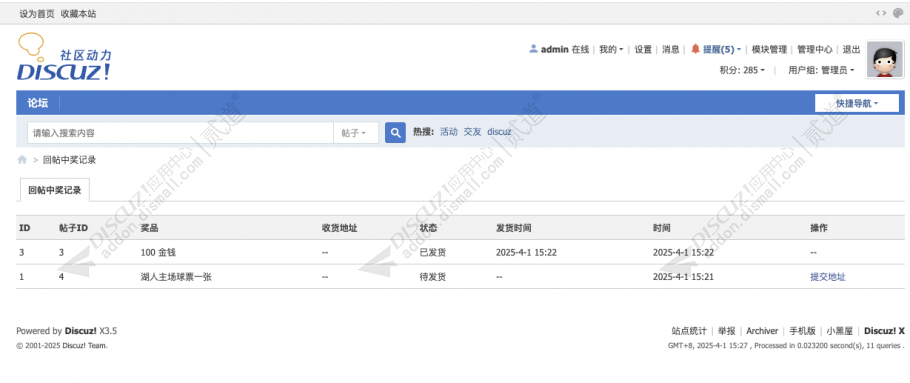910x383 pixels.
Task: Open 管理中心 in the user menu
Action: tap(815, 50)
